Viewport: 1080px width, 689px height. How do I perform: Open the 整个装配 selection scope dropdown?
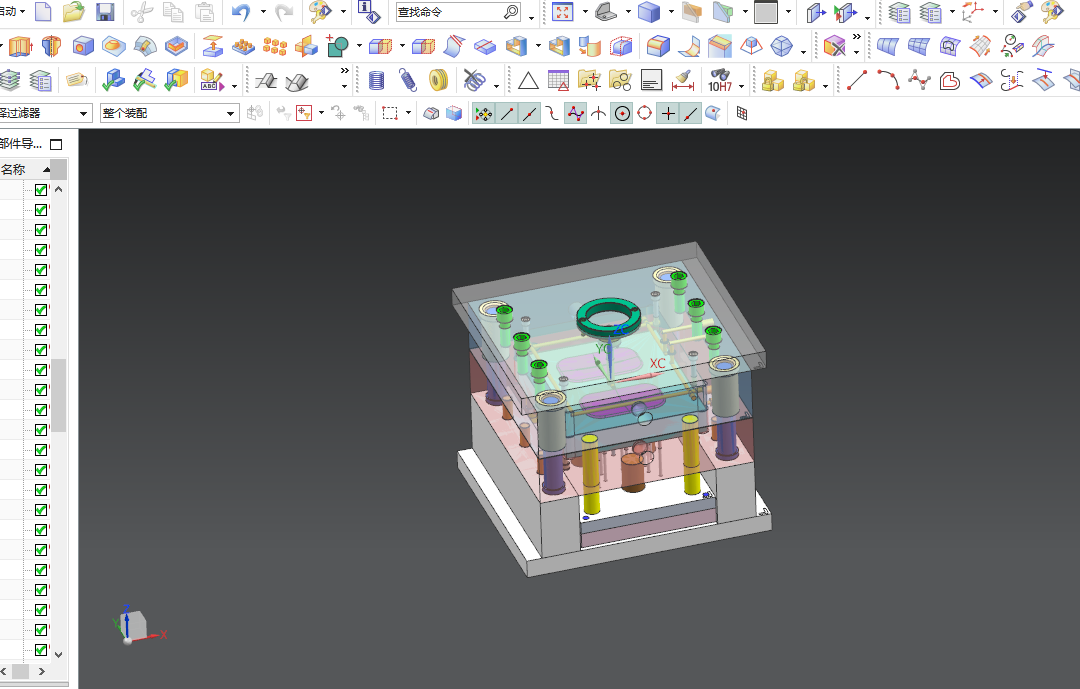(169, 113)
